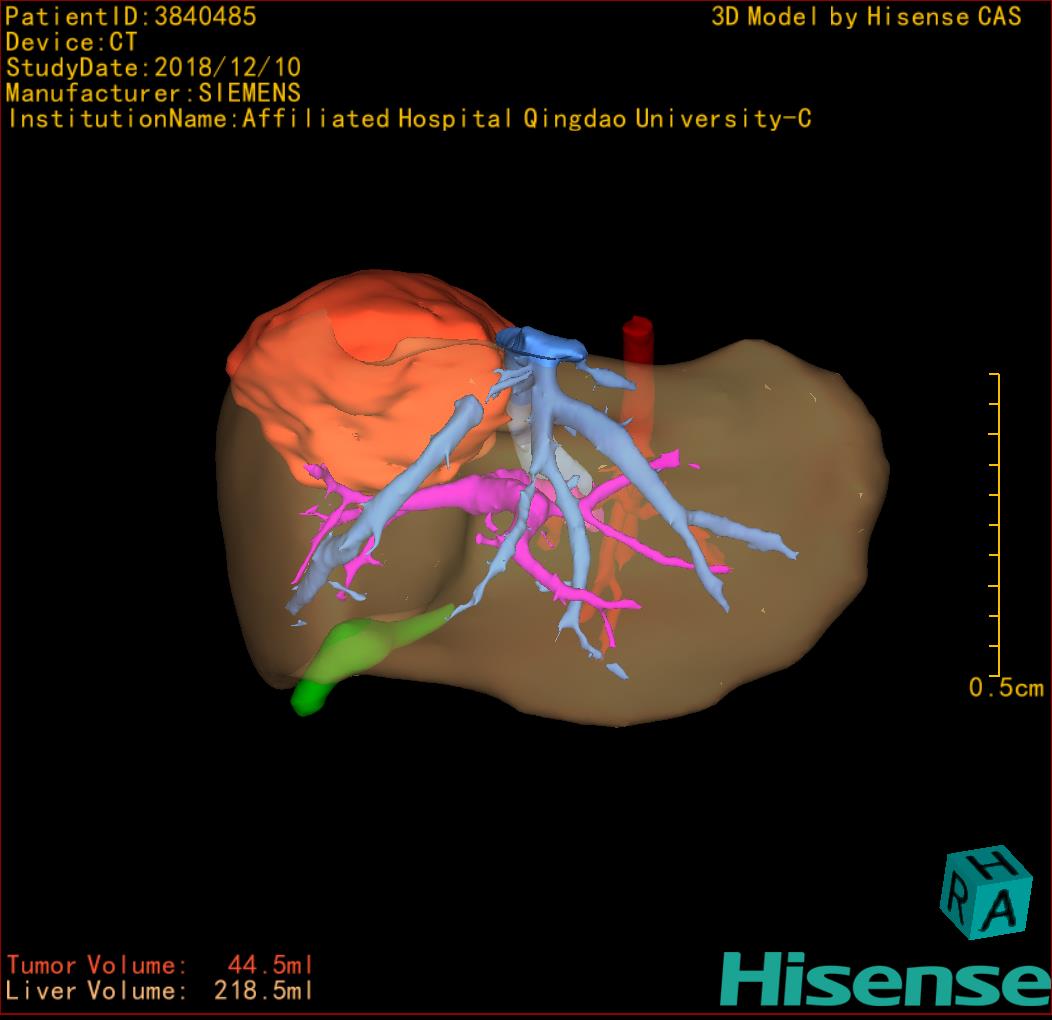Image resolution: width=1052 pixels, height=1020 pixels.
Task: Click the Tumor Volume 44.5ml readout
Action: click(160, 965)
